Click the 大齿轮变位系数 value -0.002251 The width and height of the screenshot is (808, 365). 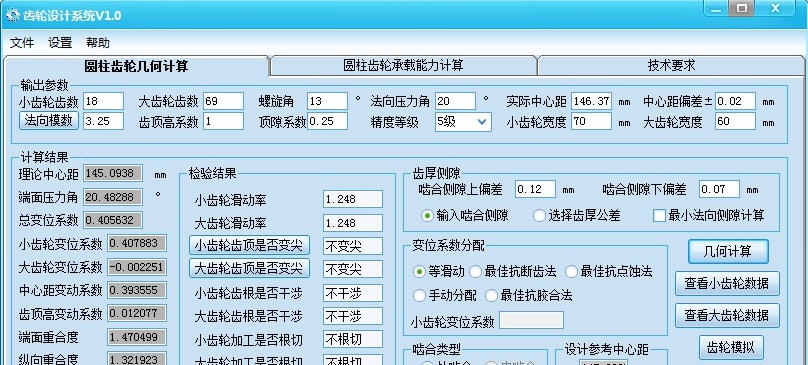(137, 267)
